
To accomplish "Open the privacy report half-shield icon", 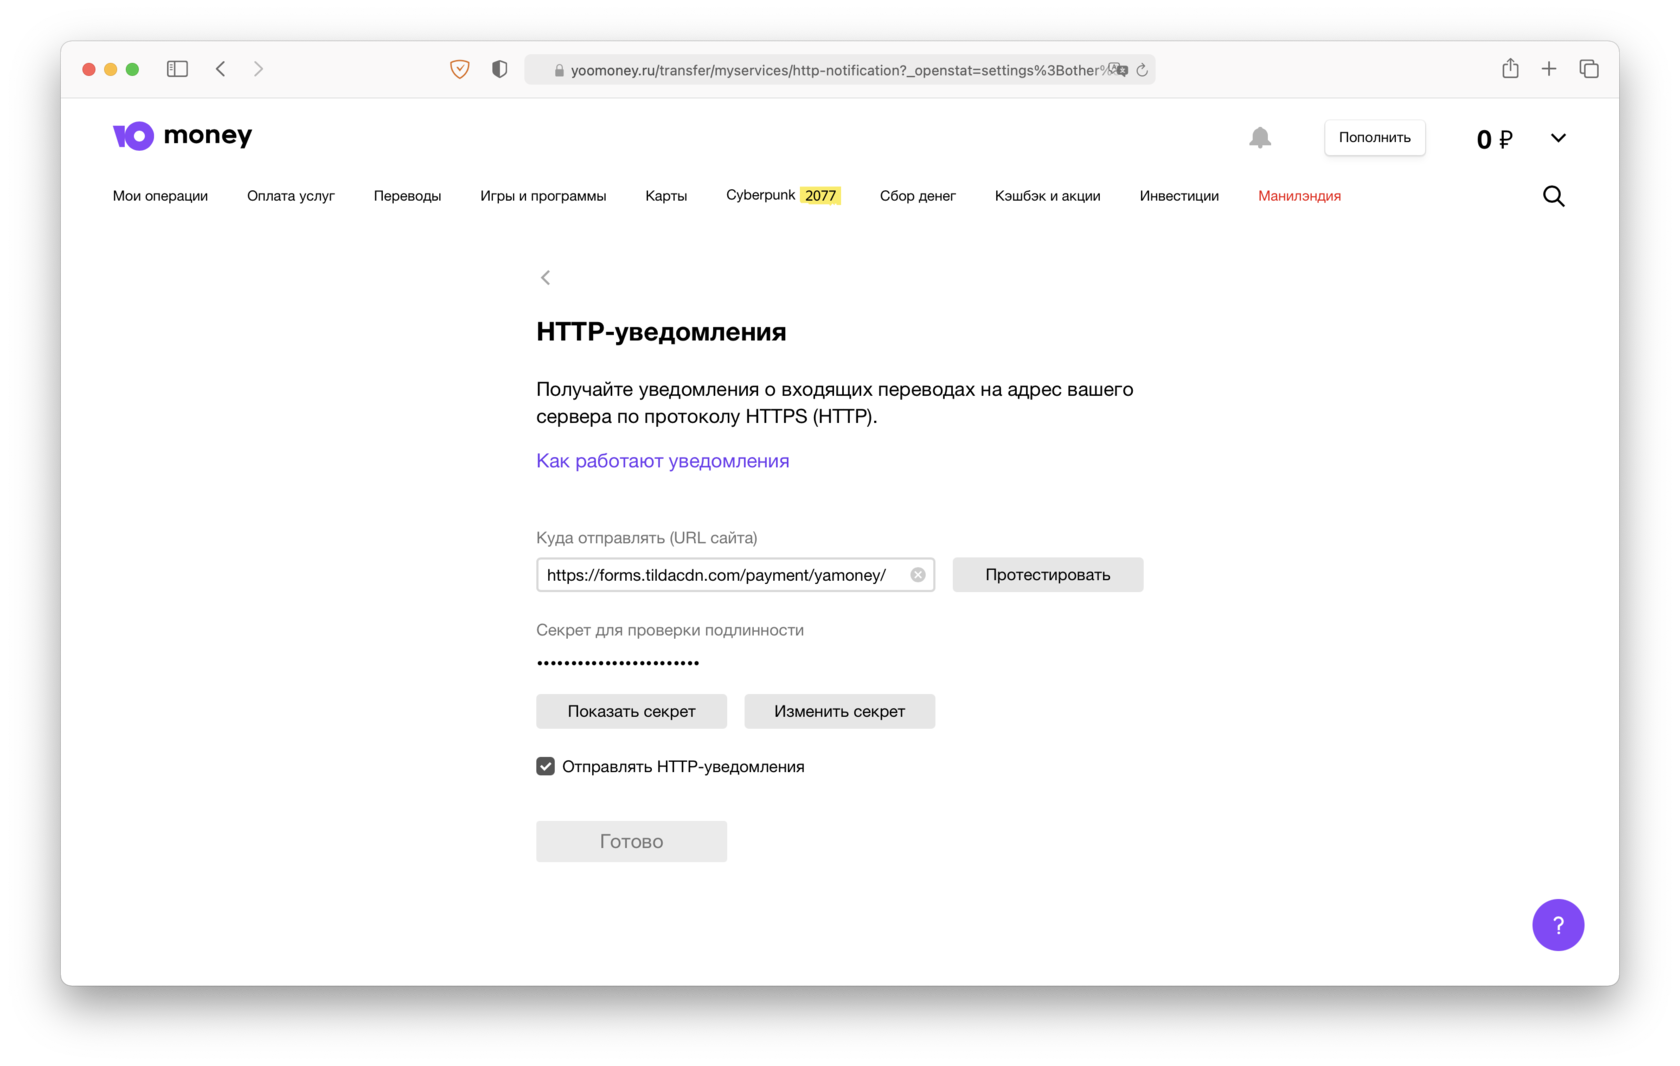I will [x=500, y=69].
